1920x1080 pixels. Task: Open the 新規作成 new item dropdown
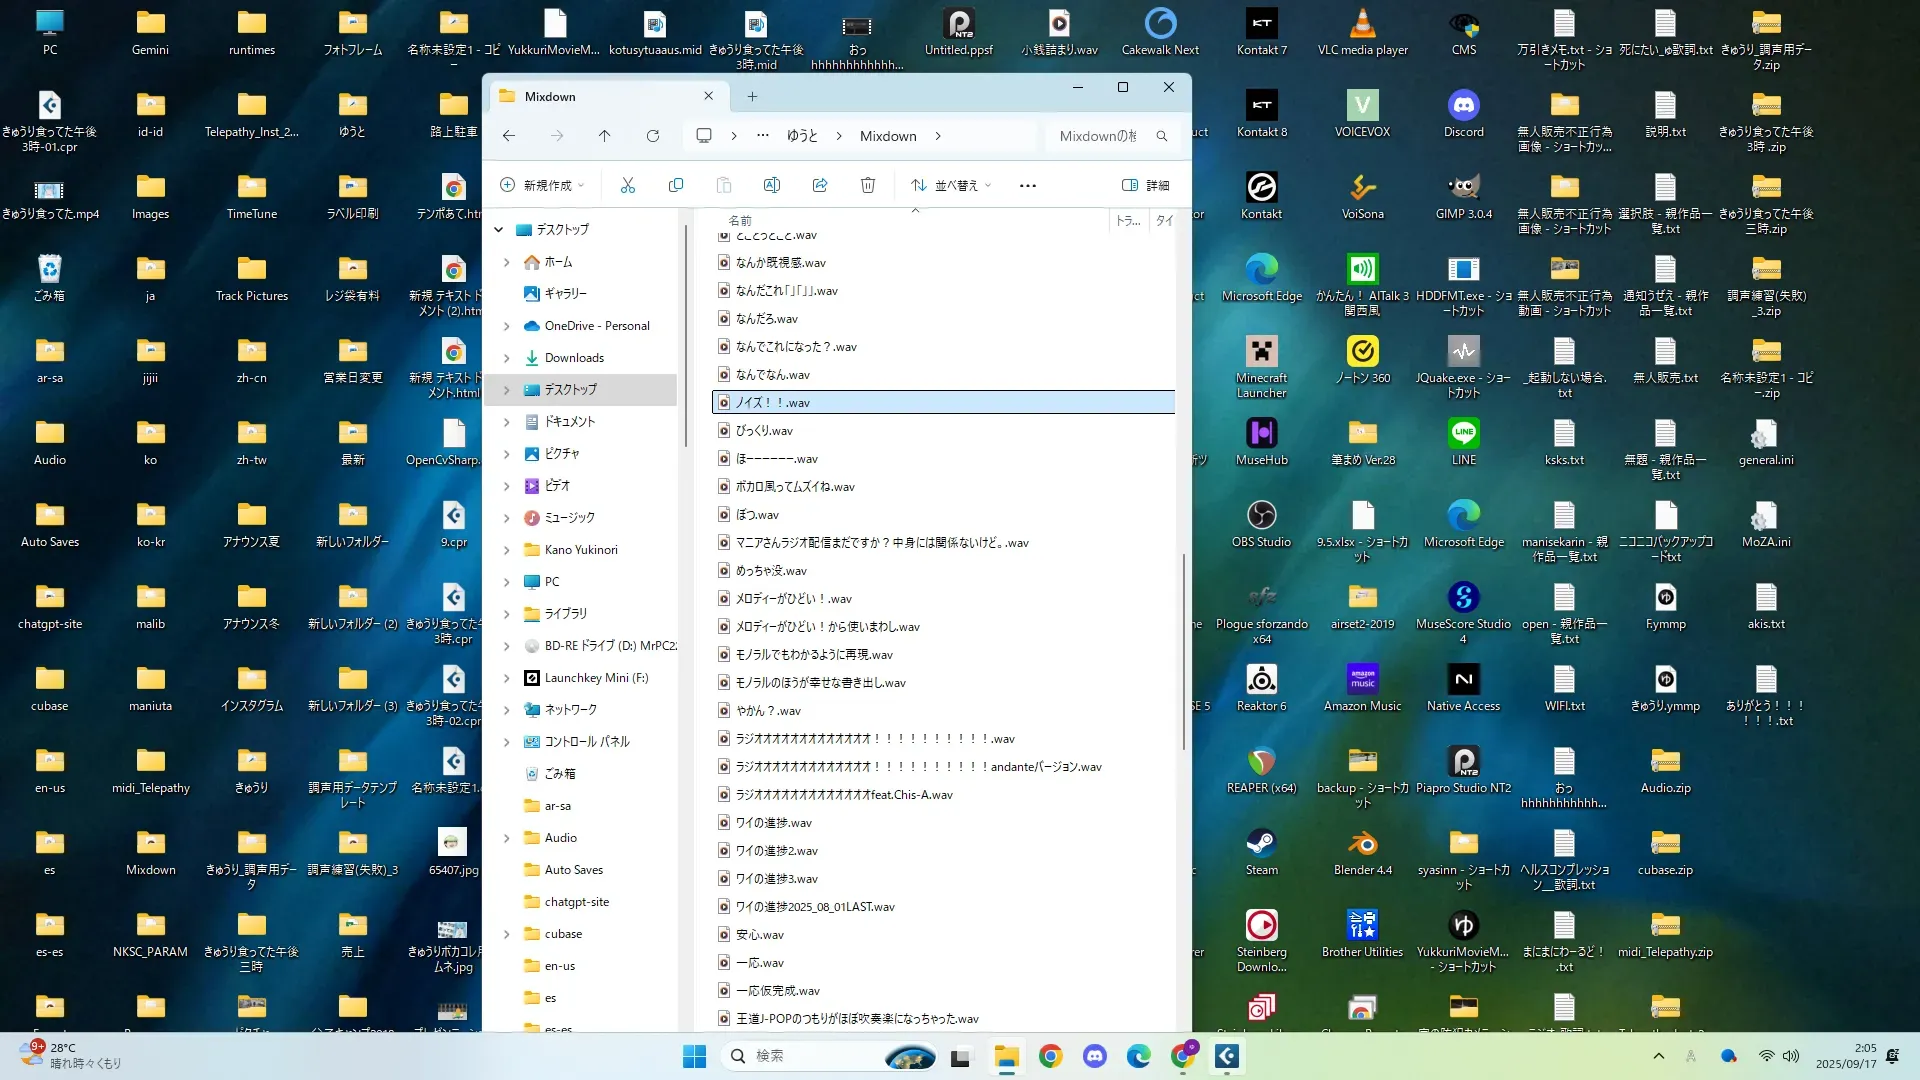(x=541, y=185)
